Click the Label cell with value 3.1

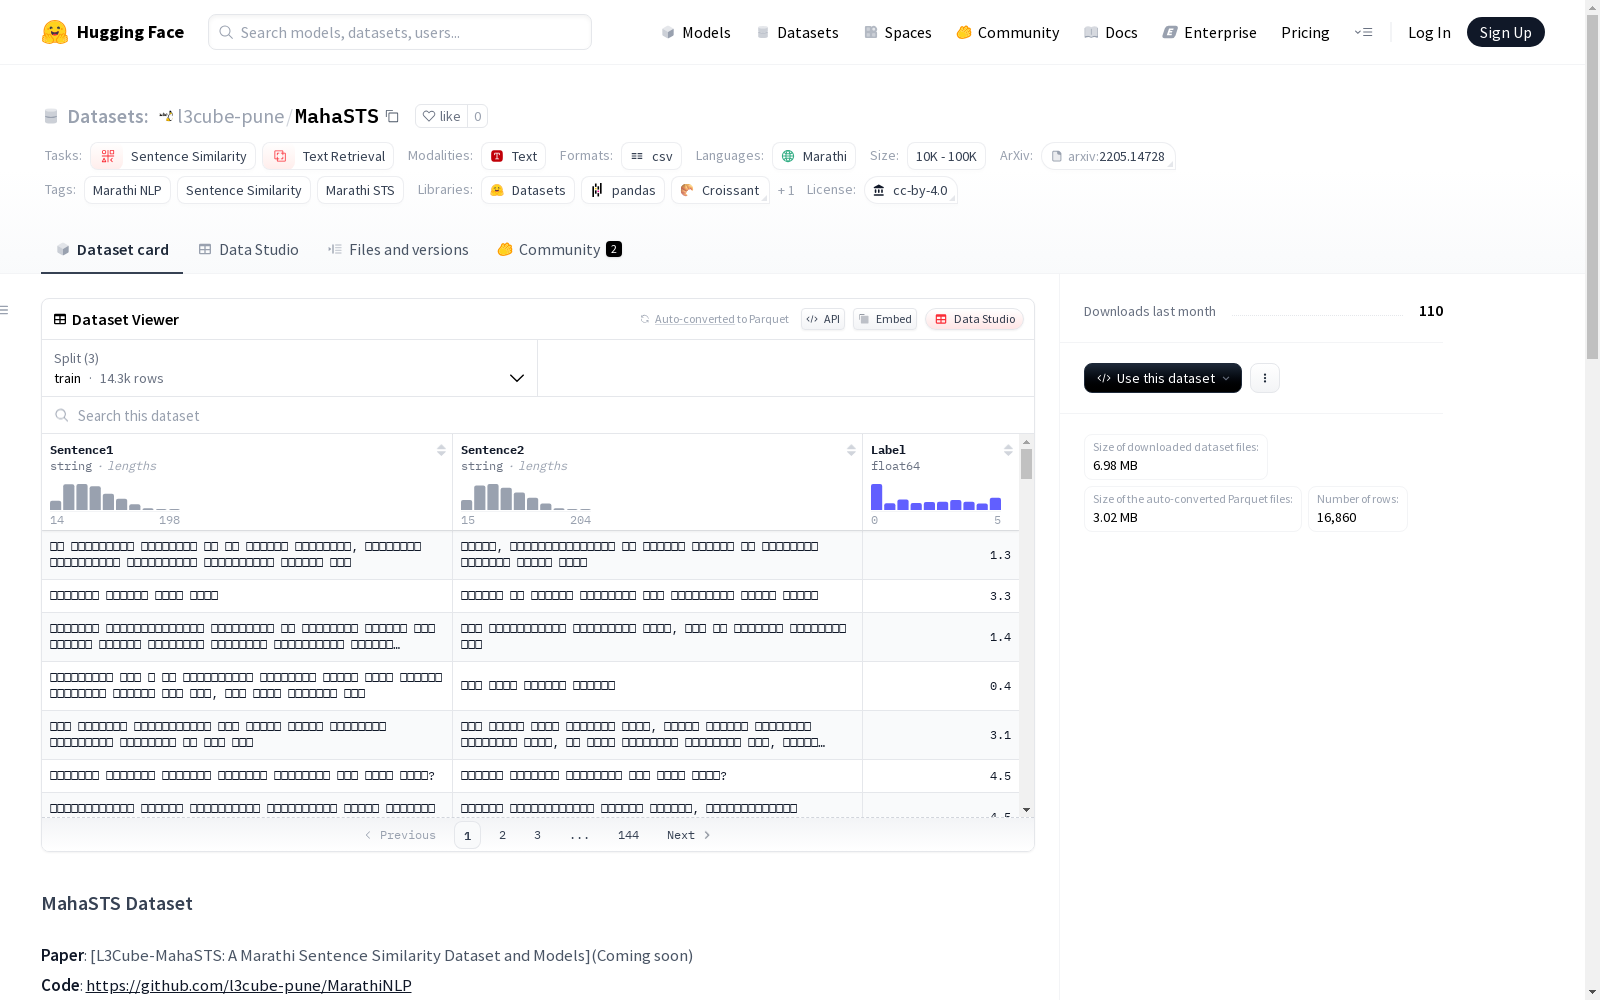[940, 735]
